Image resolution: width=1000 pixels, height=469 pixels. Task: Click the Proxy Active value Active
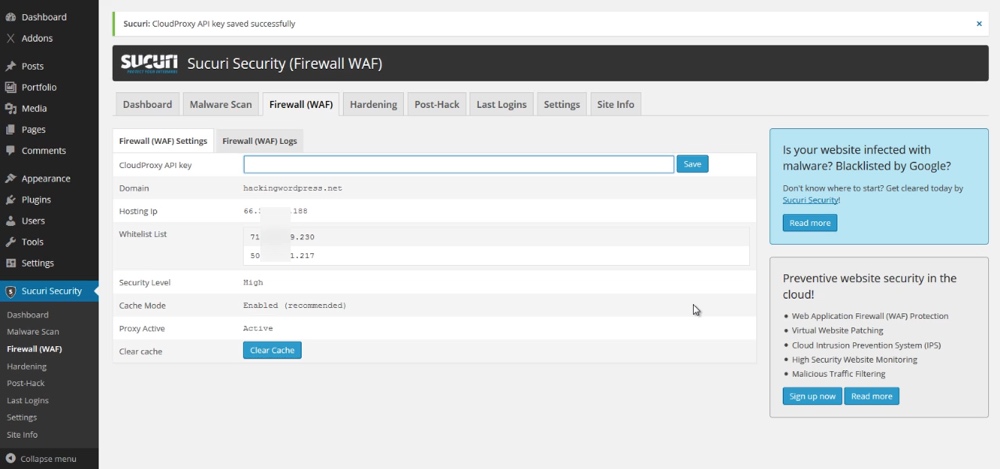coord(258,329)
